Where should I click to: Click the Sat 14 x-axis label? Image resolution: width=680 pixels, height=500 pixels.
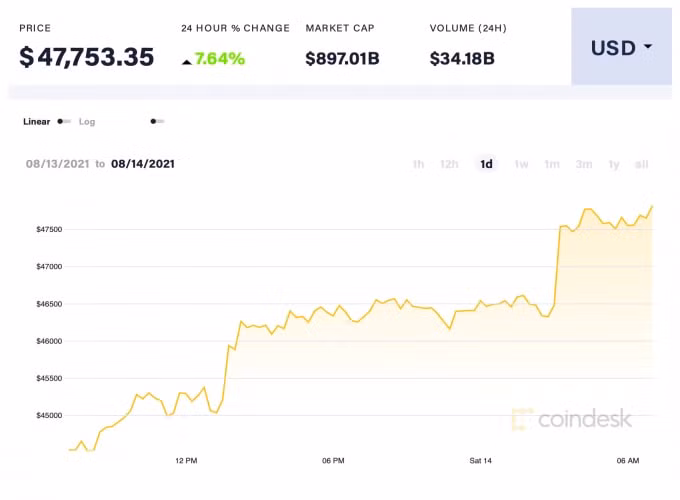pos(481,461)
